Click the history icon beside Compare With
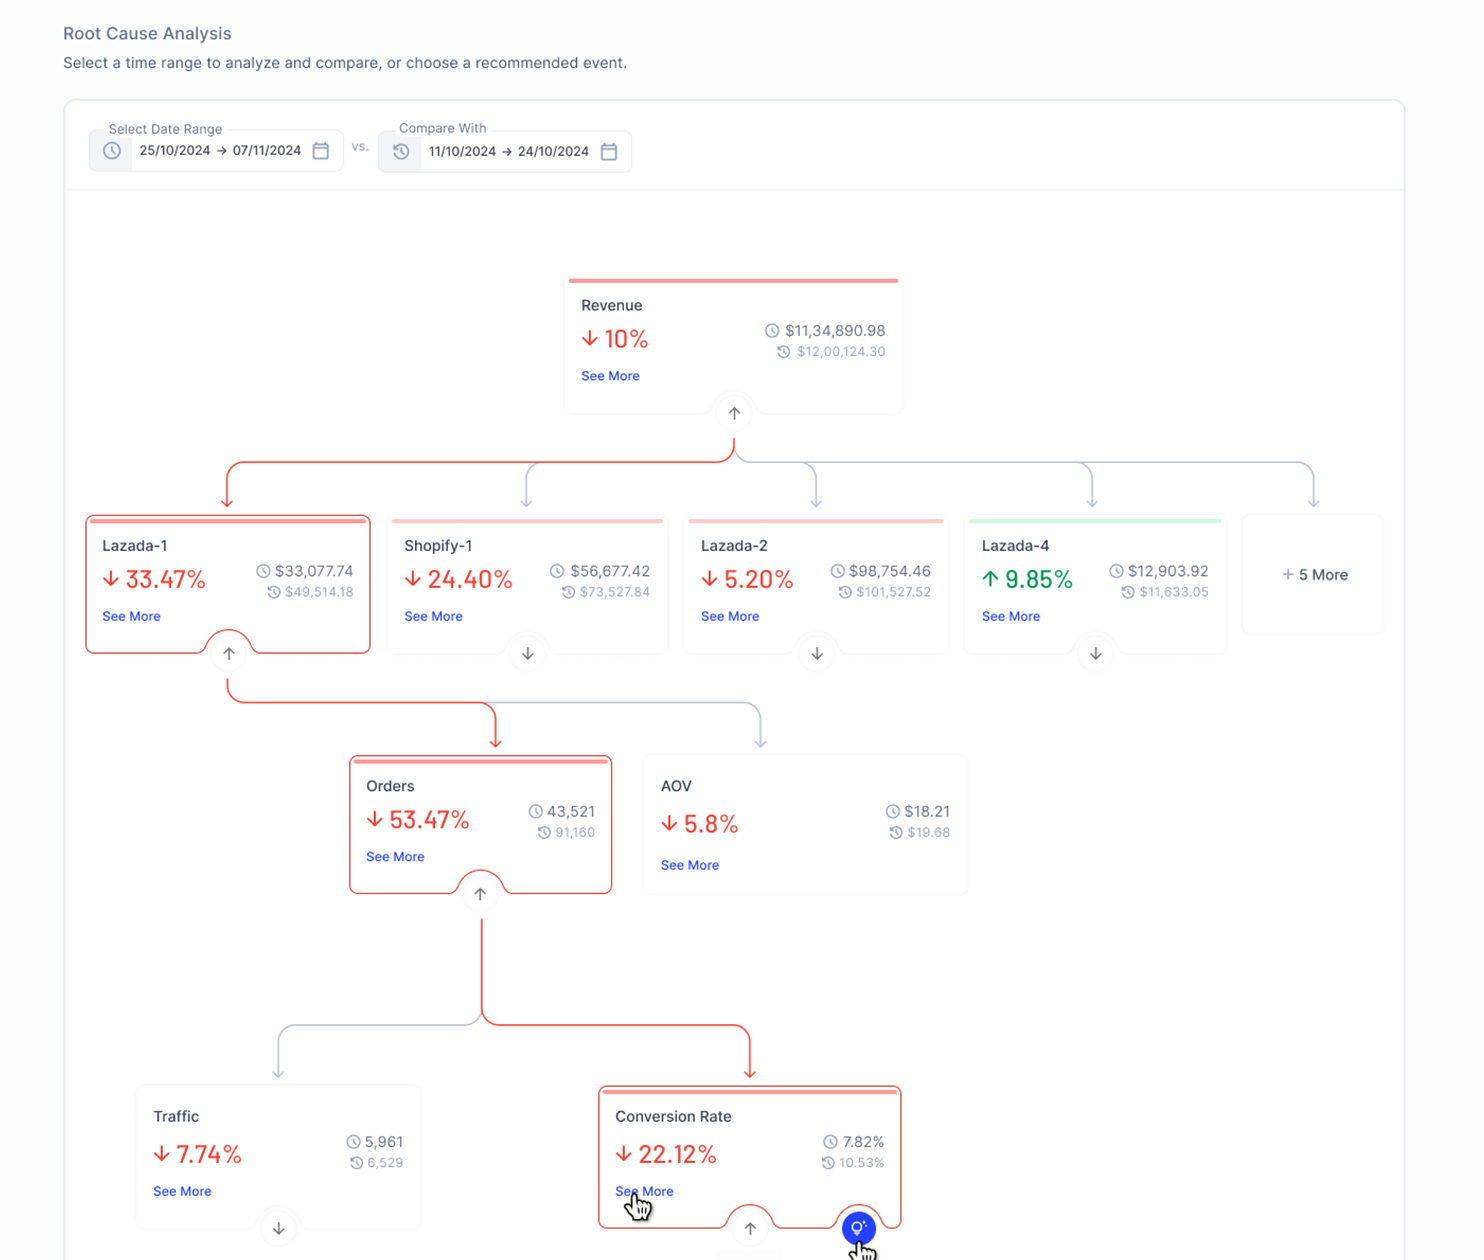The image size is (1484, 1260). [x=401, y=152]
